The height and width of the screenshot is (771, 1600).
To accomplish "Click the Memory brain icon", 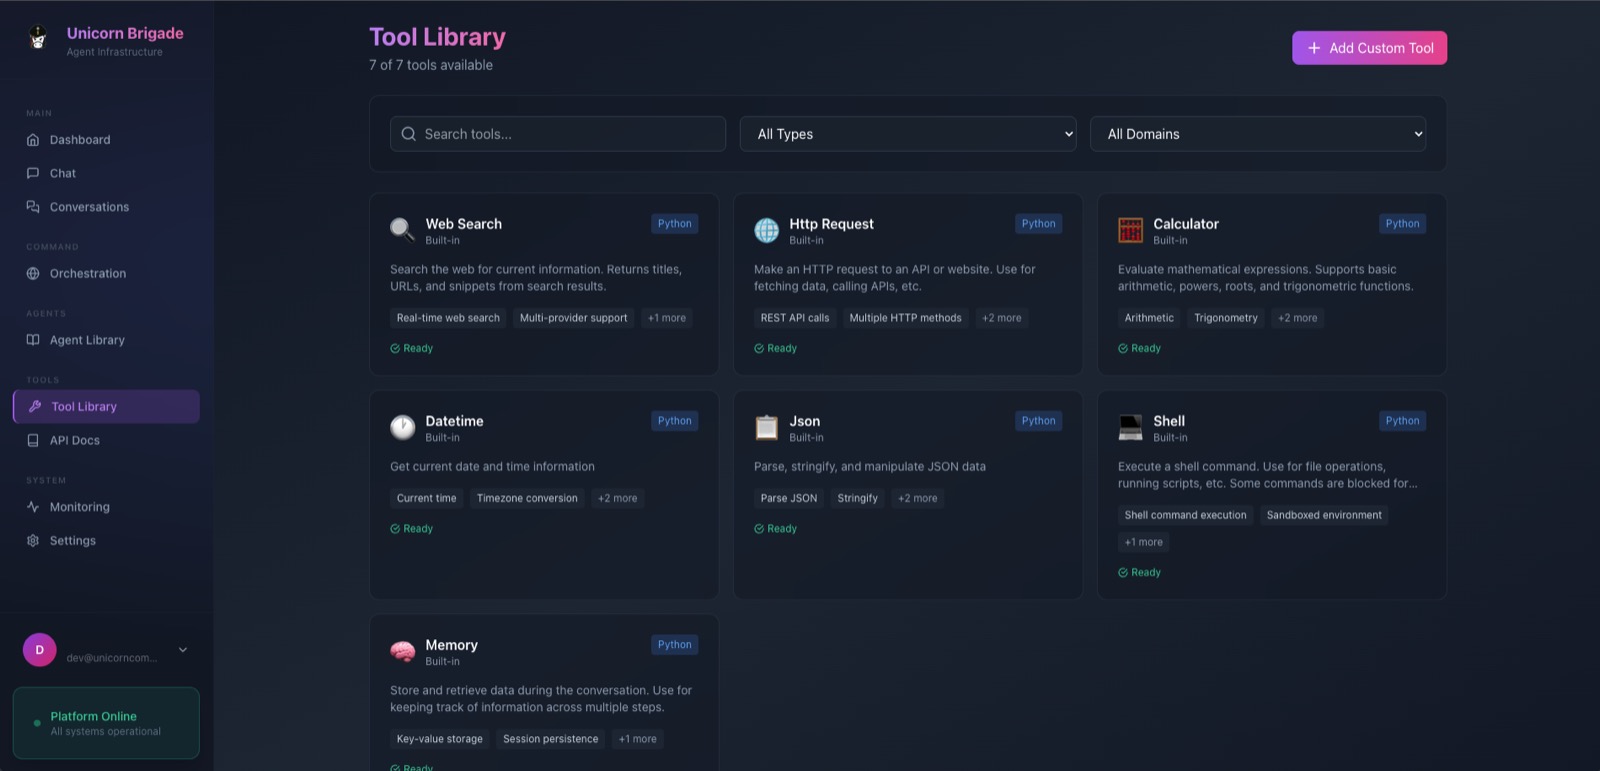I will (402, 651).
